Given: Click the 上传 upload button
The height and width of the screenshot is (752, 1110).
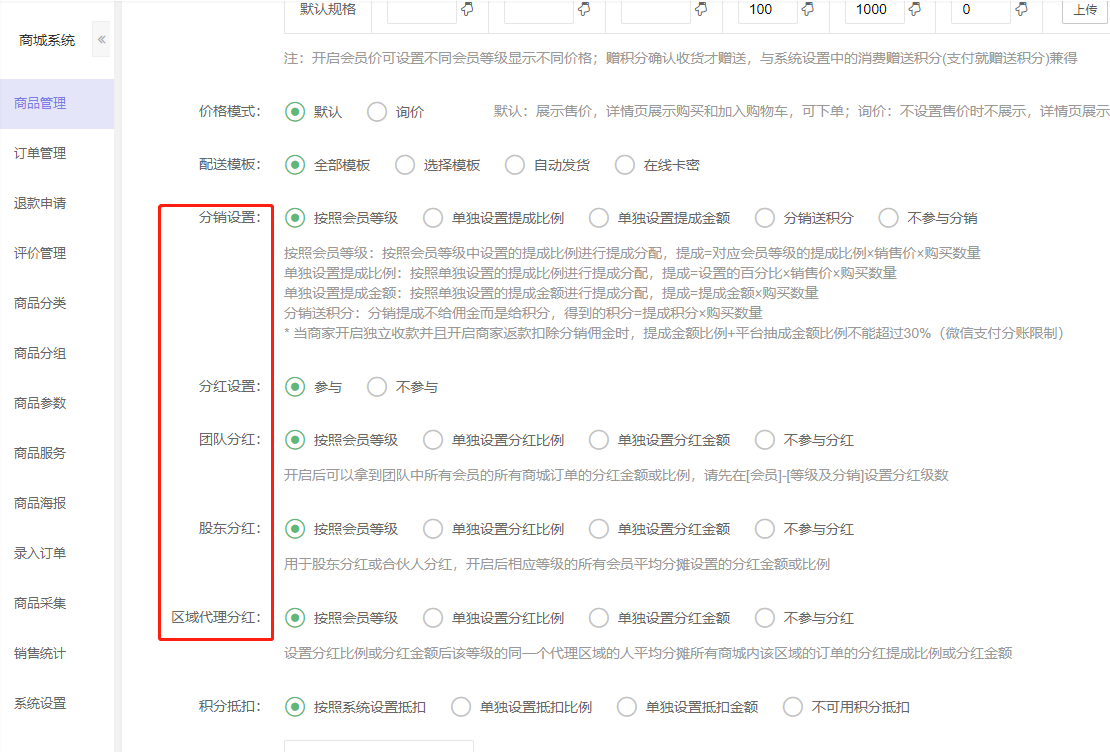Looking at the screenshot, I should [x=1084, y=9].
